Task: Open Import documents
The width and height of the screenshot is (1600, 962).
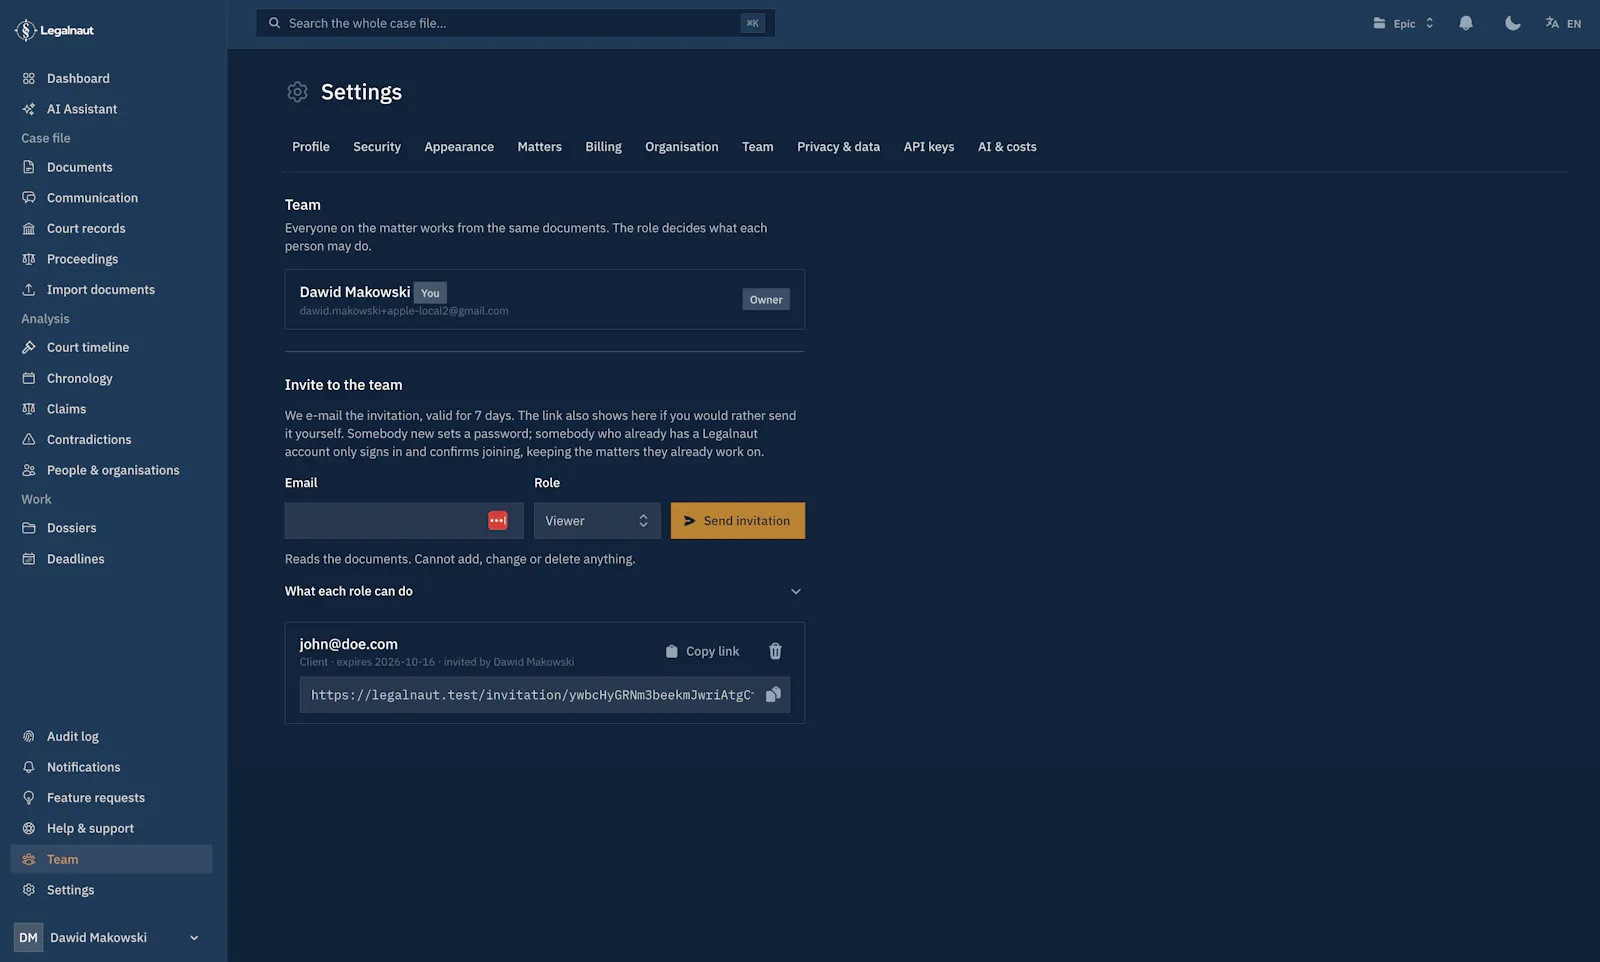Action: pos(111,290)
